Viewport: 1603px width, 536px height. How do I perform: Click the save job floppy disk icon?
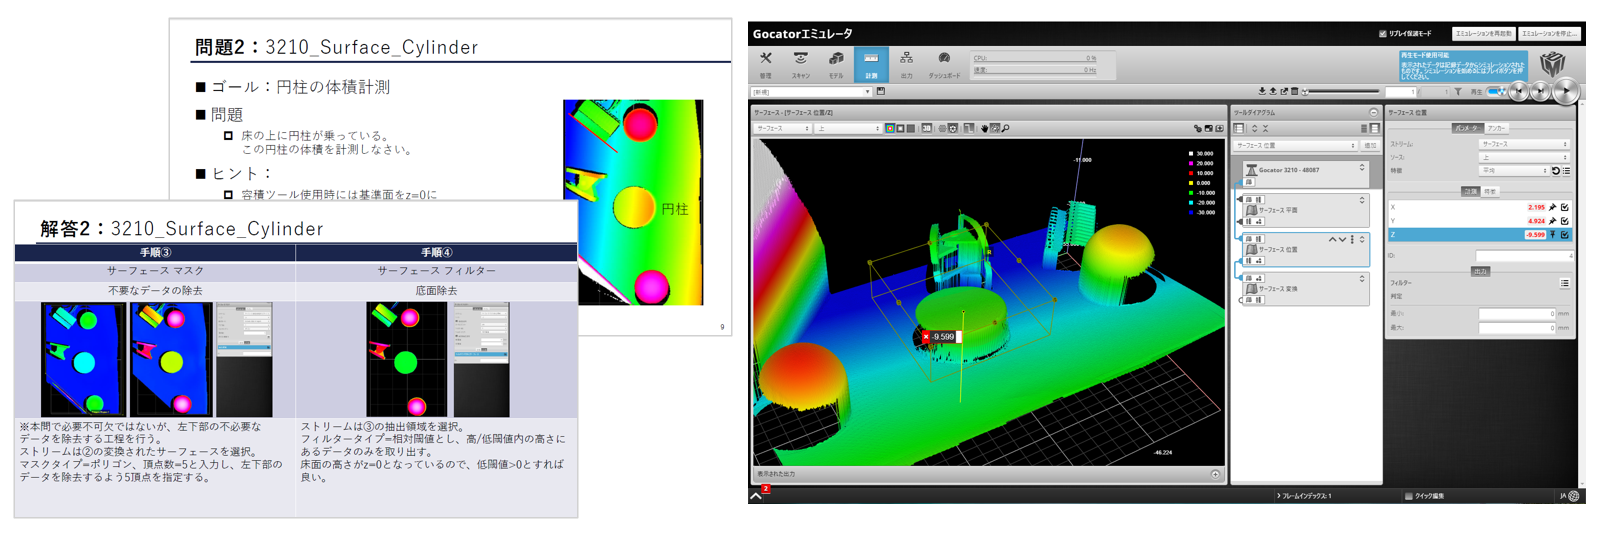click(x=881, y=91)
